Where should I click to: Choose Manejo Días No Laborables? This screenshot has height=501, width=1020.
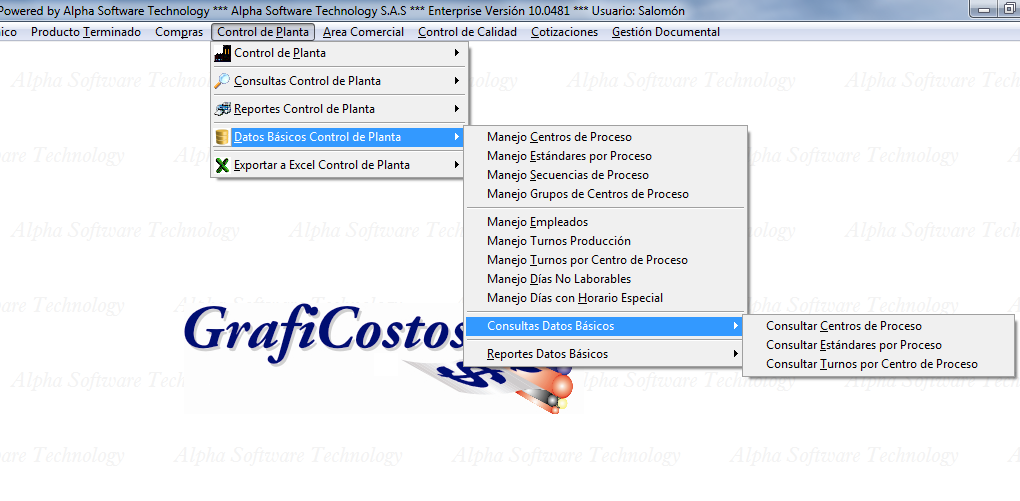coord(558,279)
